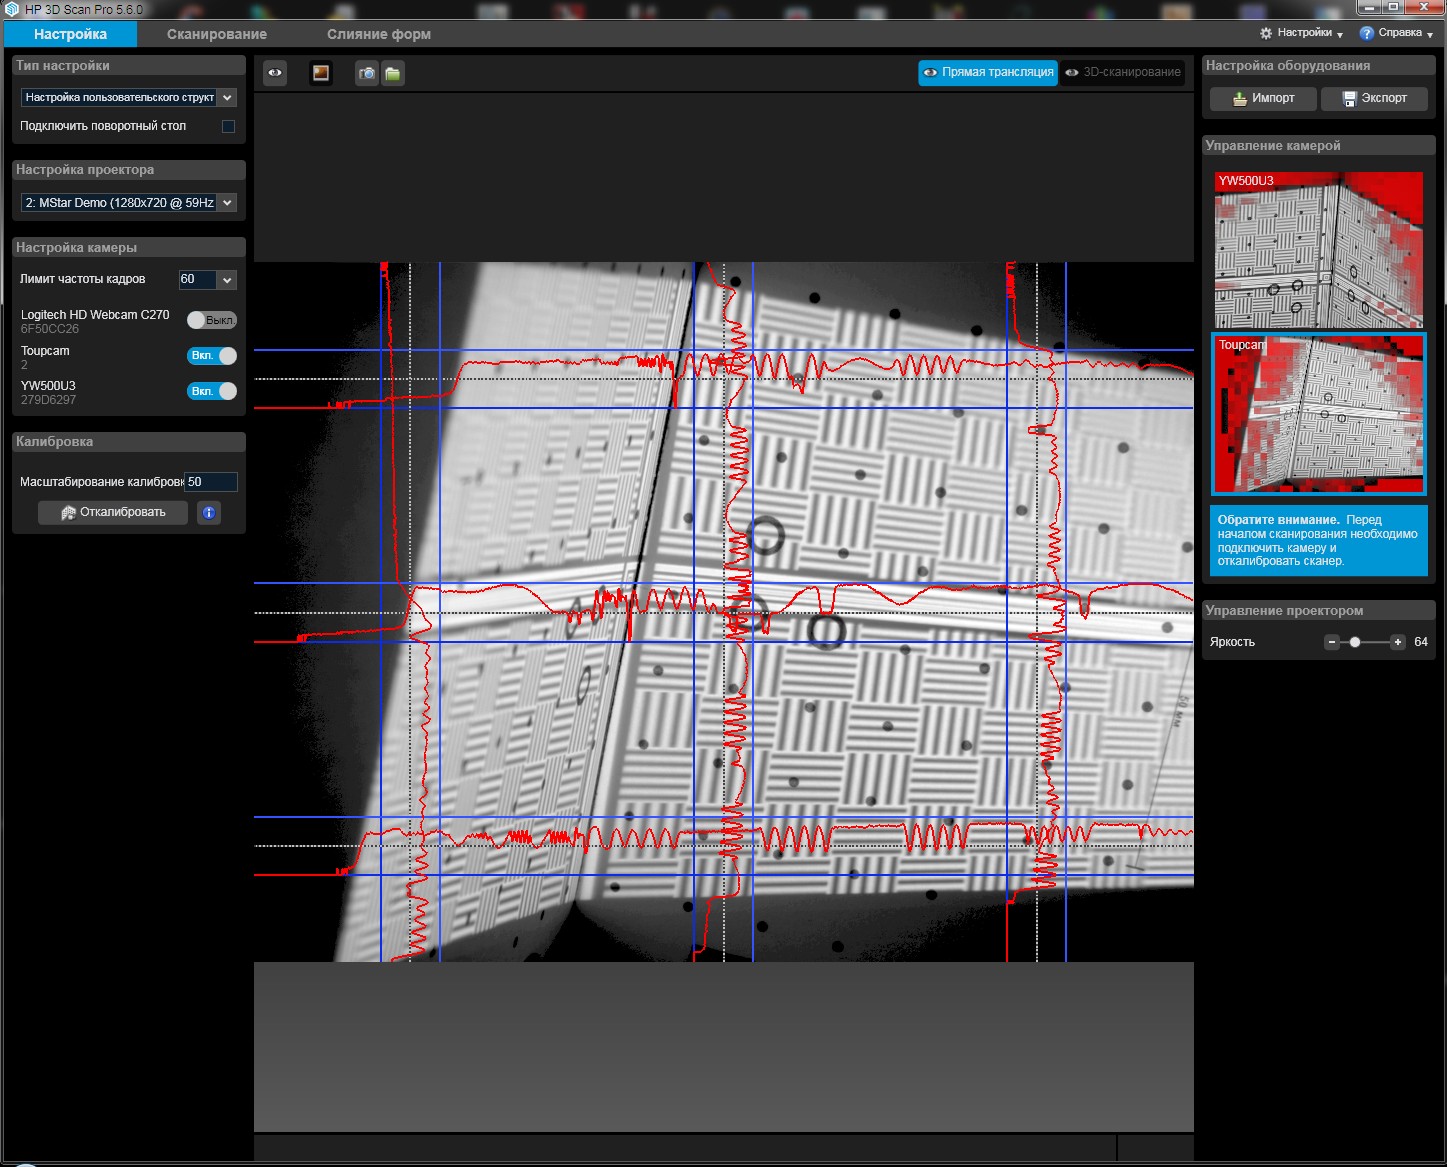Disable the YW500U3 camera toggle
This screenshot has height=1167, width=1447.
[x=211, y=391]
